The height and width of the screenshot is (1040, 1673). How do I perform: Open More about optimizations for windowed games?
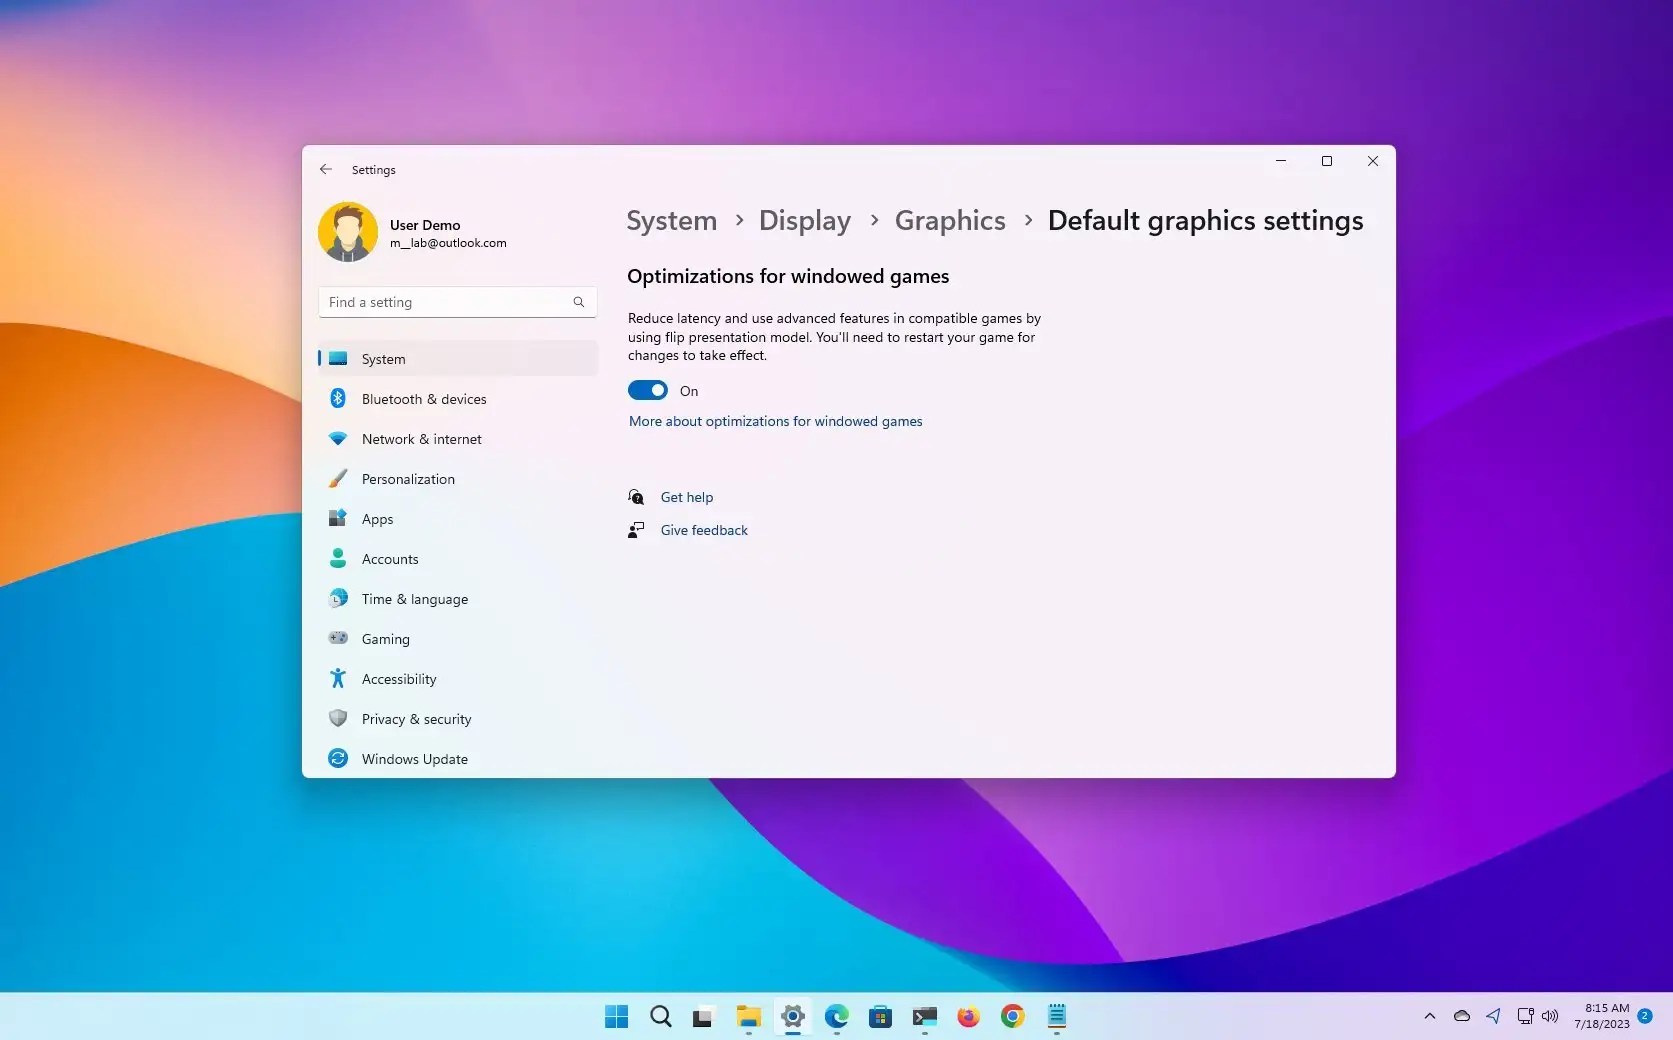pos(775,421)
